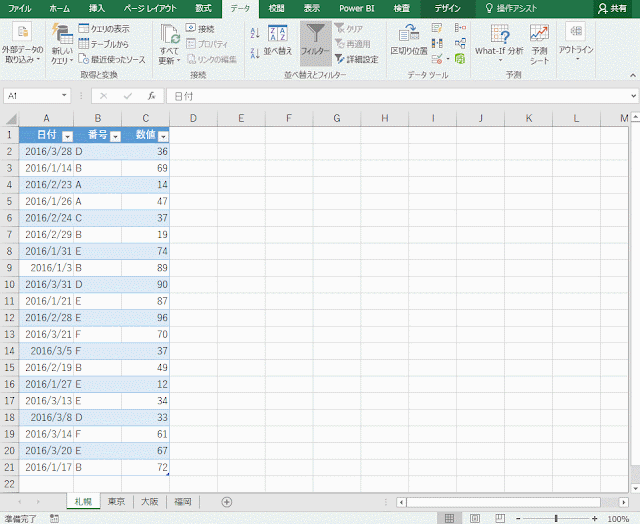Screen dimensions: 640x524
Task: Select column D header
Action: tap(193, 118)
